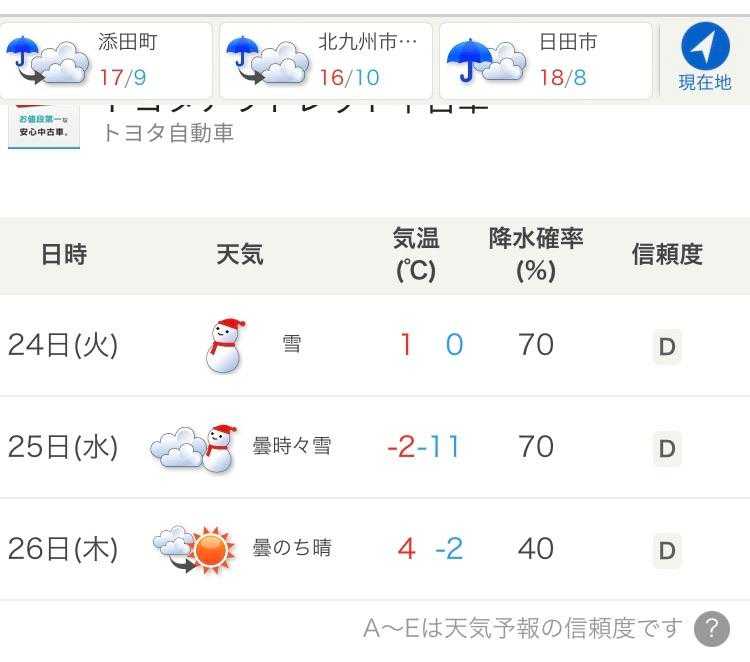Tap the 現在地 current location arrow icon
The image size is (750, 662).
[705, 46]
